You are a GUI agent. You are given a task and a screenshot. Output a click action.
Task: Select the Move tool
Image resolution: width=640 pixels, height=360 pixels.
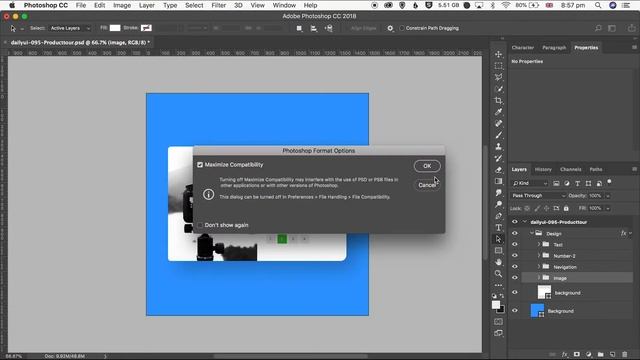498,54
